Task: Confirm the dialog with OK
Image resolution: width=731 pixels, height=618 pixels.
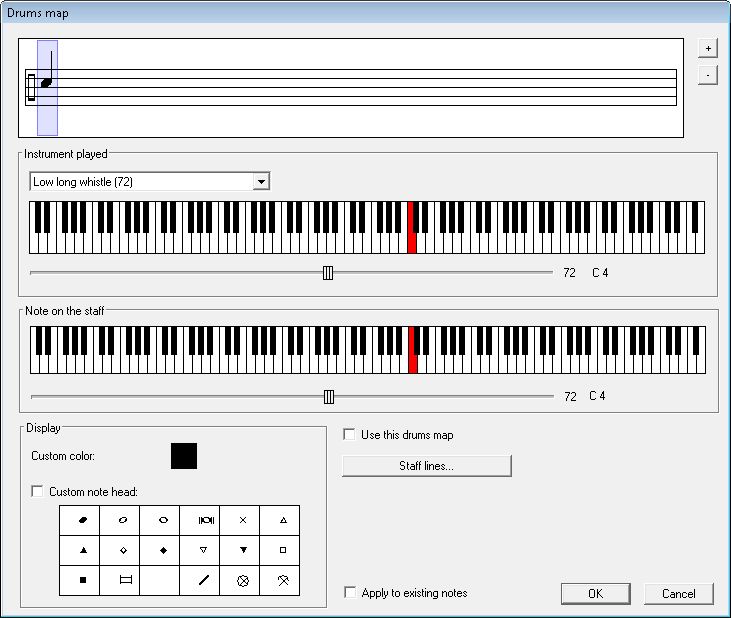Action: [x=595, y=593]
